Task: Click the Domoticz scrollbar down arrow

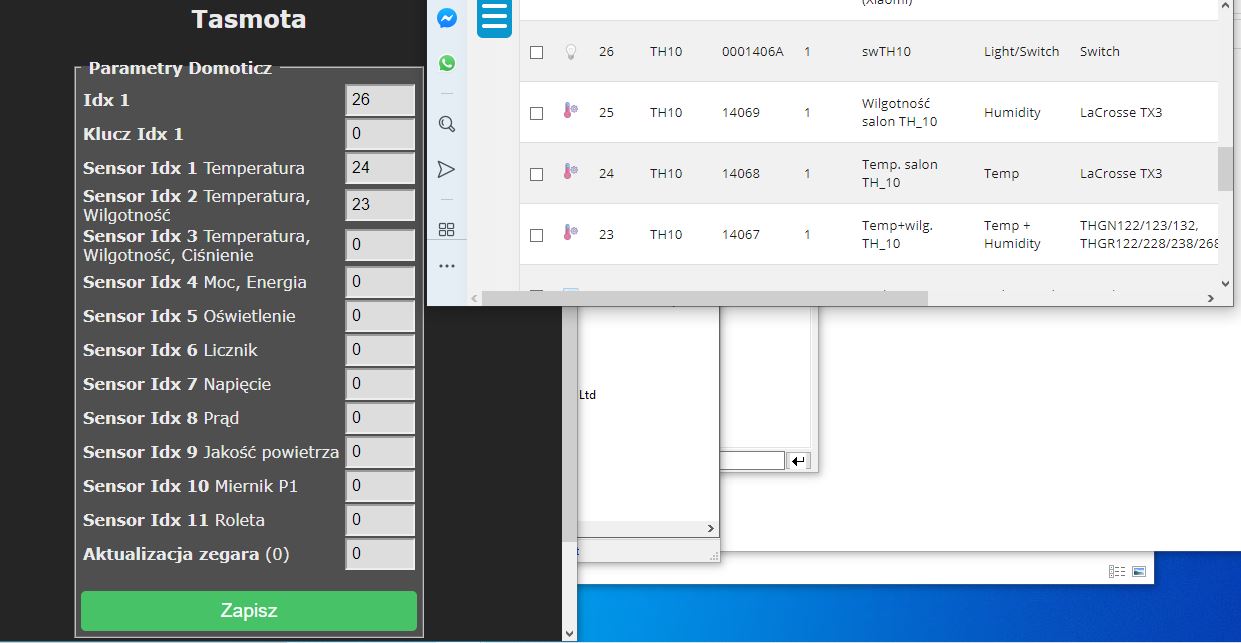Action: tap(1225, 282)
